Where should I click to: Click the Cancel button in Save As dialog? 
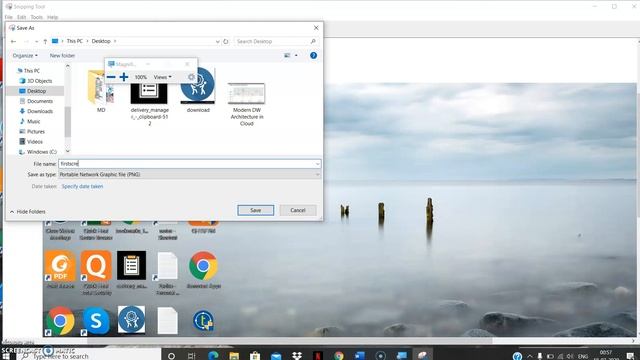pos(298,210)
